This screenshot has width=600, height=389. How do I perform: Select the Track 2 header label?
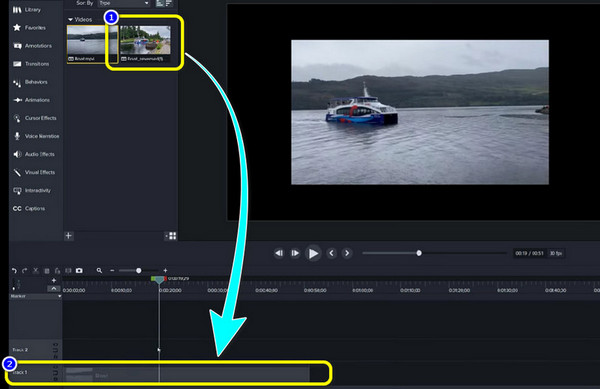20,350
